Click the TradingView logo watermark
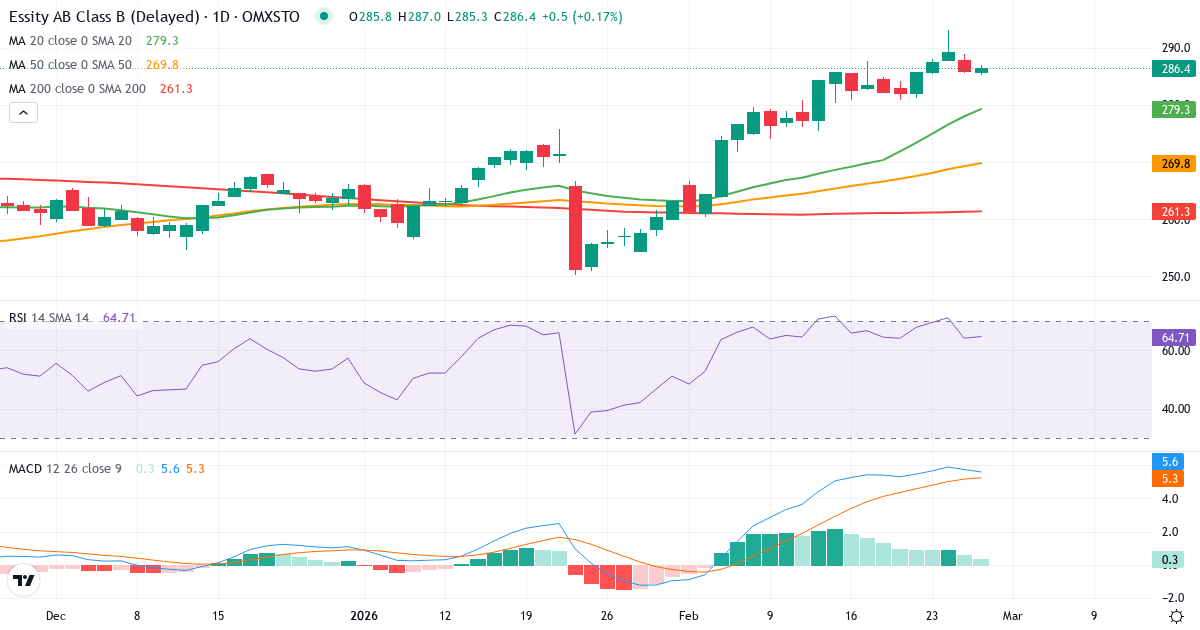The height and width of the screenshot is (630, 1200). pos(22,578)
